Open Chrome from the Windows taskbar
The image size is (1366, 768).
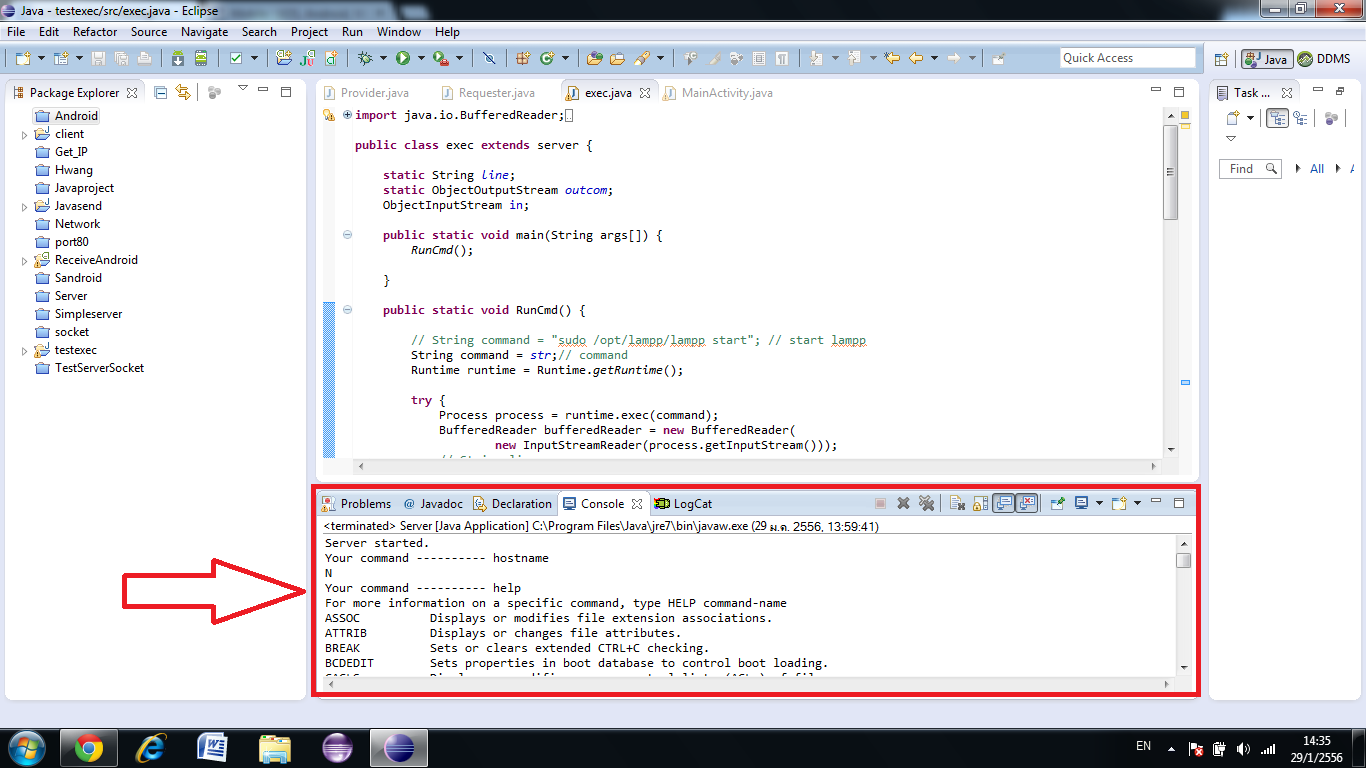click(89, 748)
